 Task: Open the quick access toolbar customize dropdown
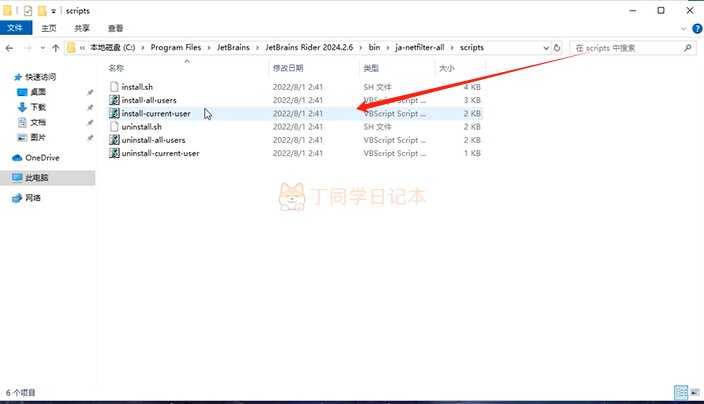pyautogui.click(x=54, y=10)
